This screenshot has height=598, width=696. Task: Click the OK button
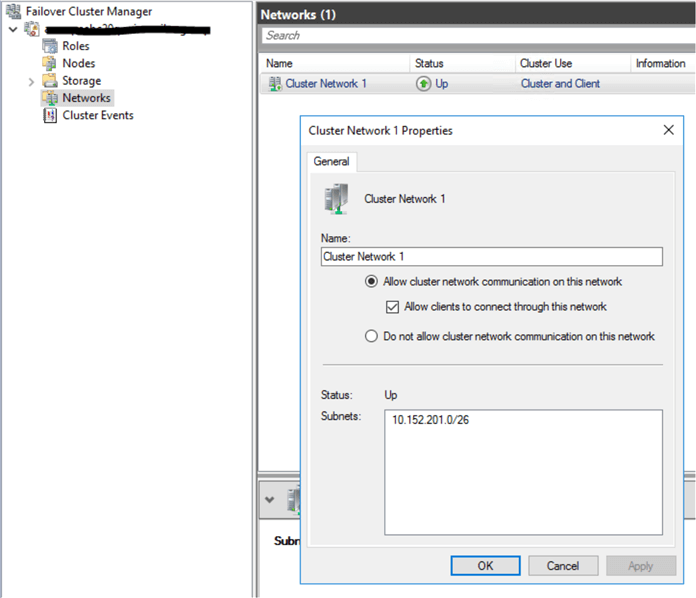pyautogui.click(x=485, y=566)
